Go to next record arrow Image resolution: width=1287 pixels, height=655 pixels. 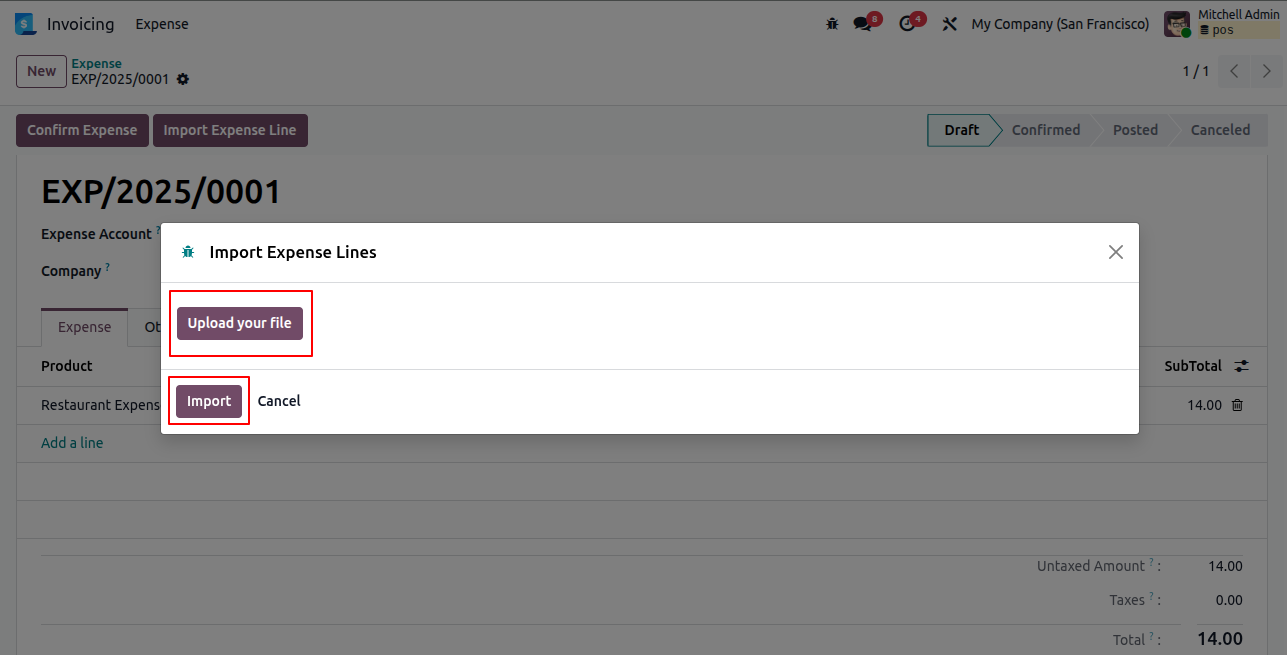coord(1267,71)
